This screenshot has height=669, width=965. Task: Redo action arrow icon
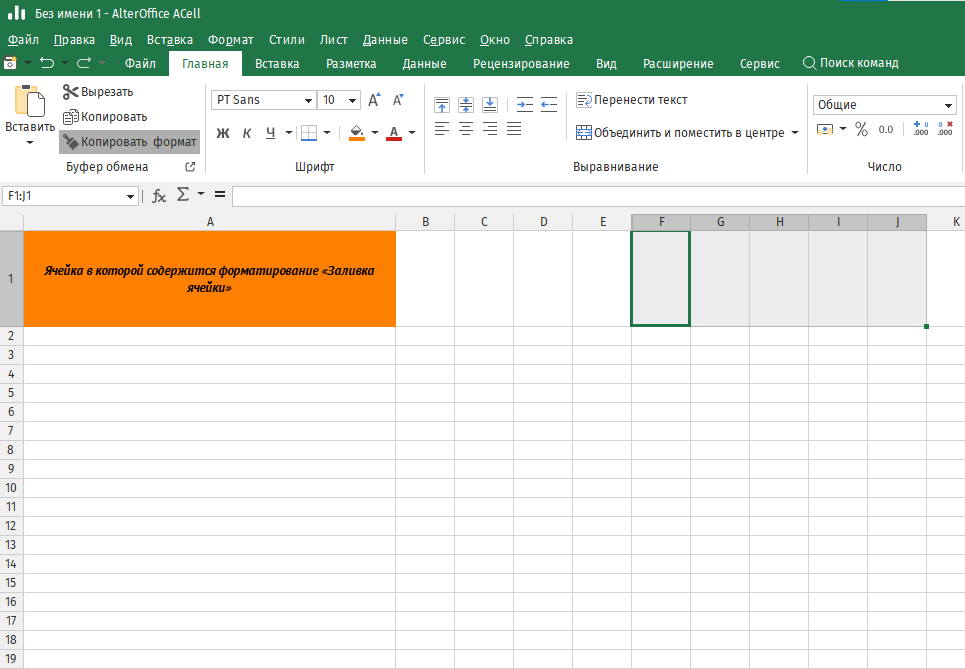click(x=84, y=63)
